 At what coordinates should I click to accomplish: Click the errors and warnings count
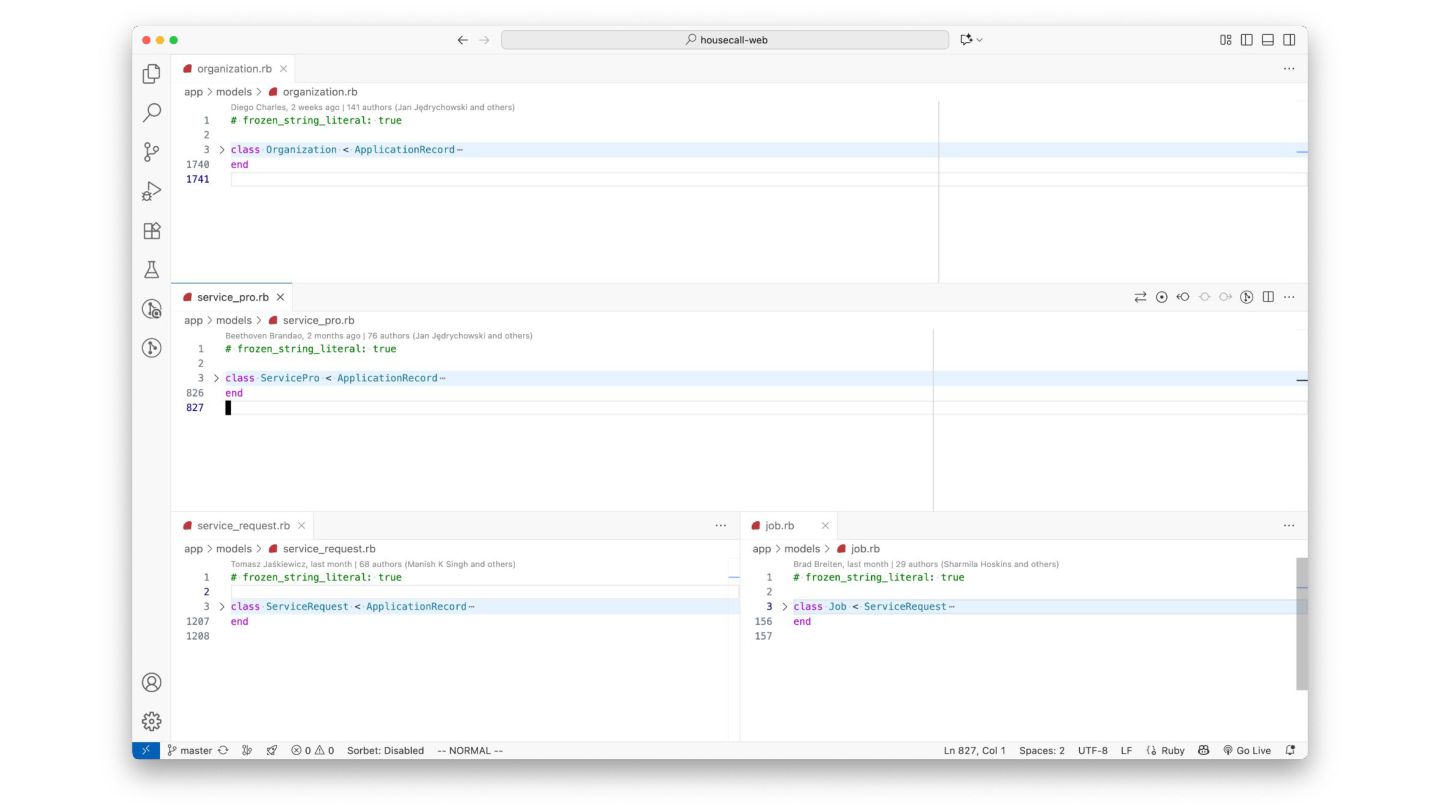312,750
